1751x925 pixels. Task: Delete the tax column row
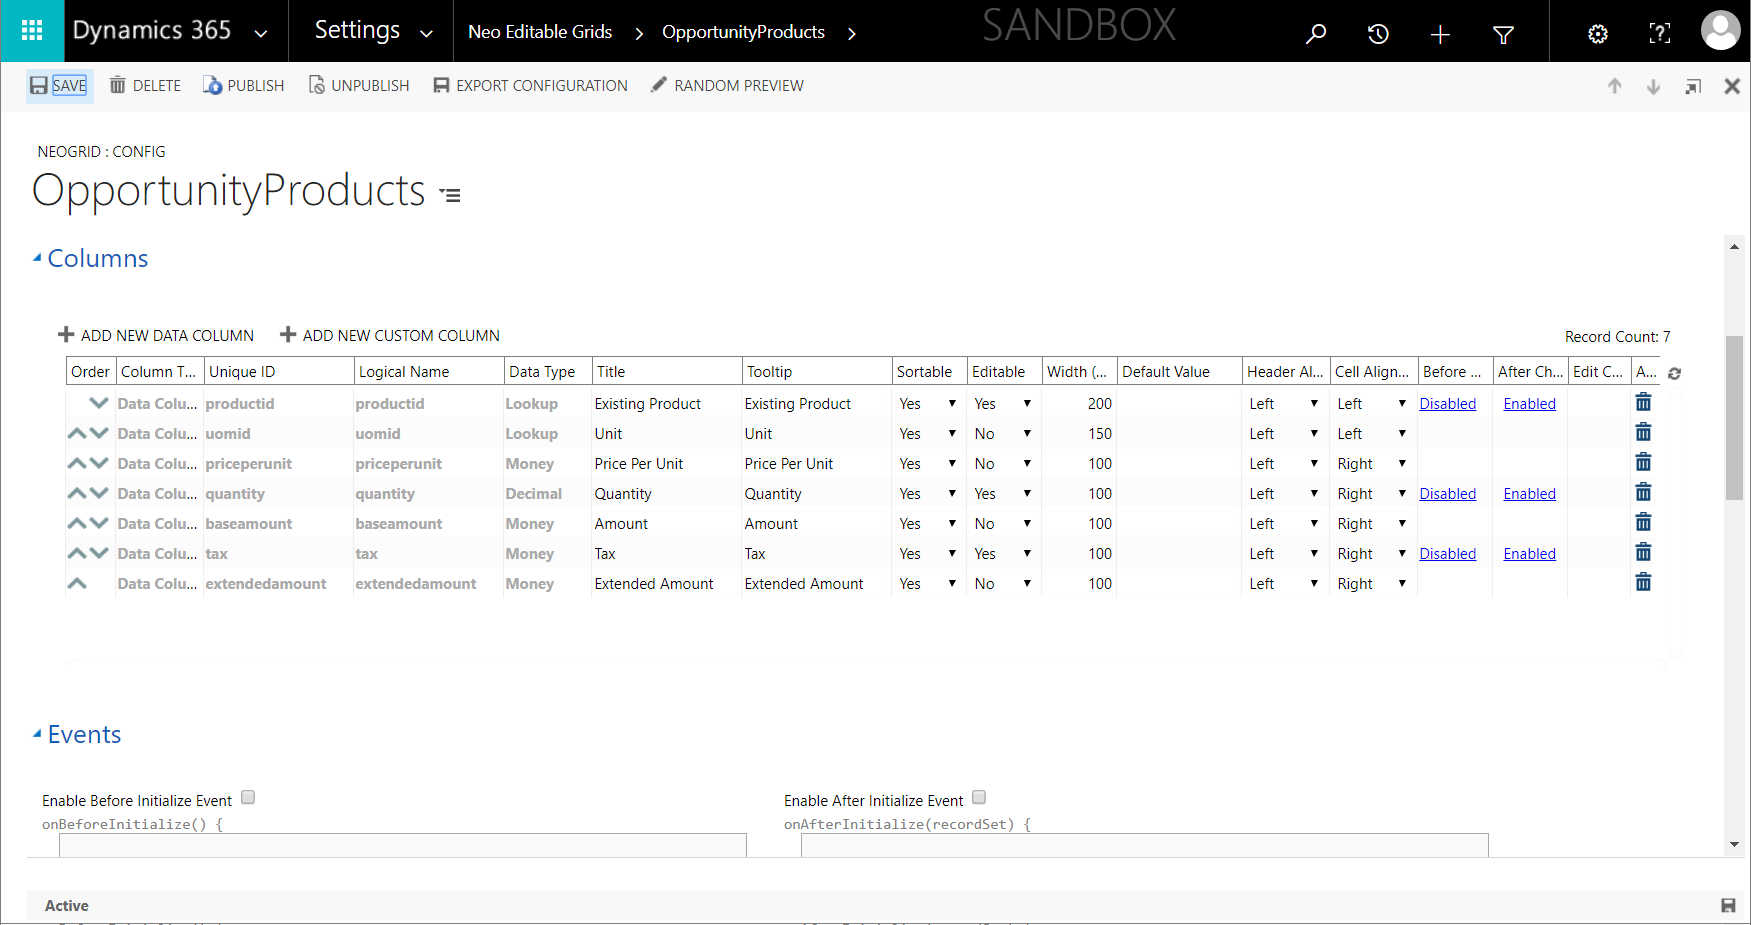tap(1643, 553)
